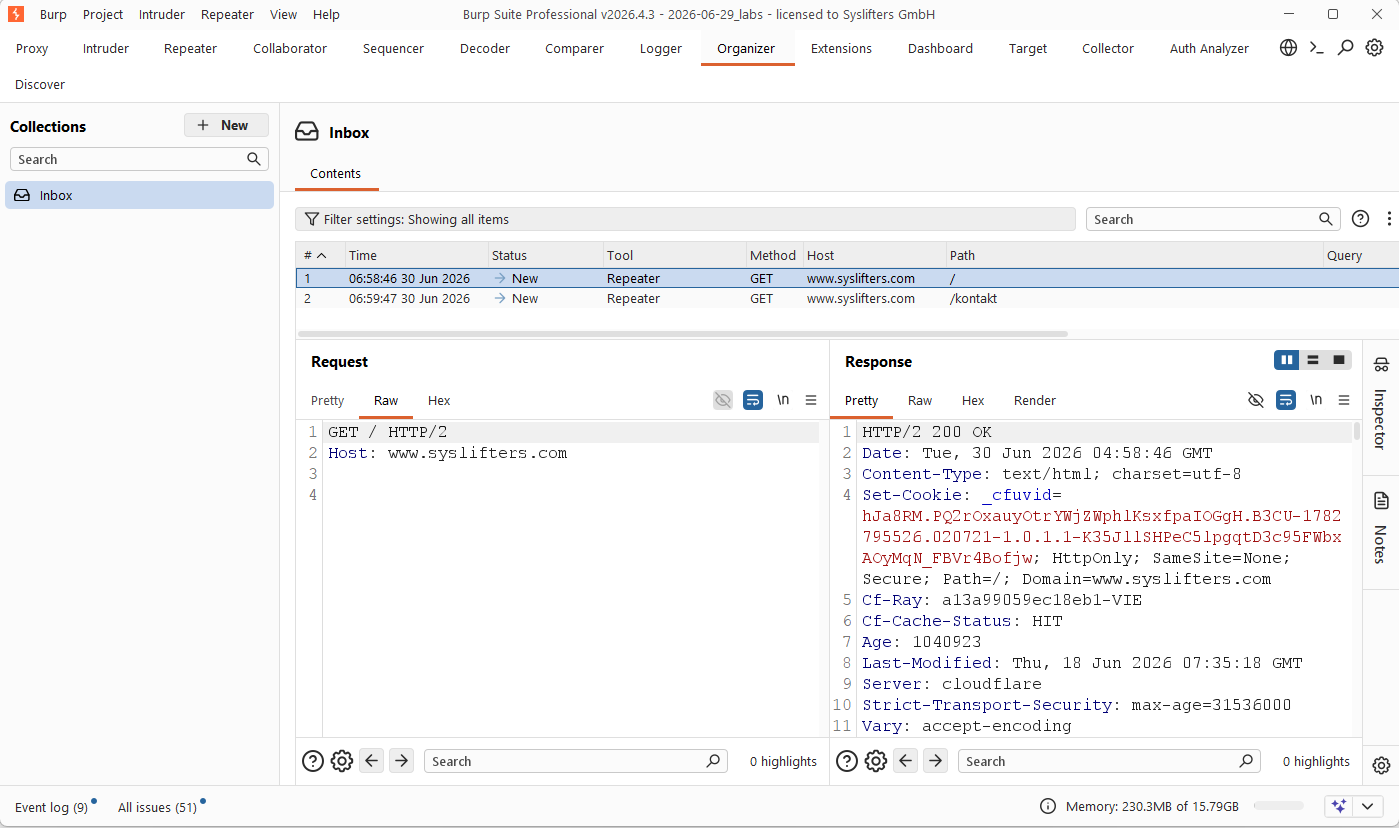Viewport: 1399px width, 828px height.
Task: Click the table horizontal scrollbar
Action: coord(683,333)
